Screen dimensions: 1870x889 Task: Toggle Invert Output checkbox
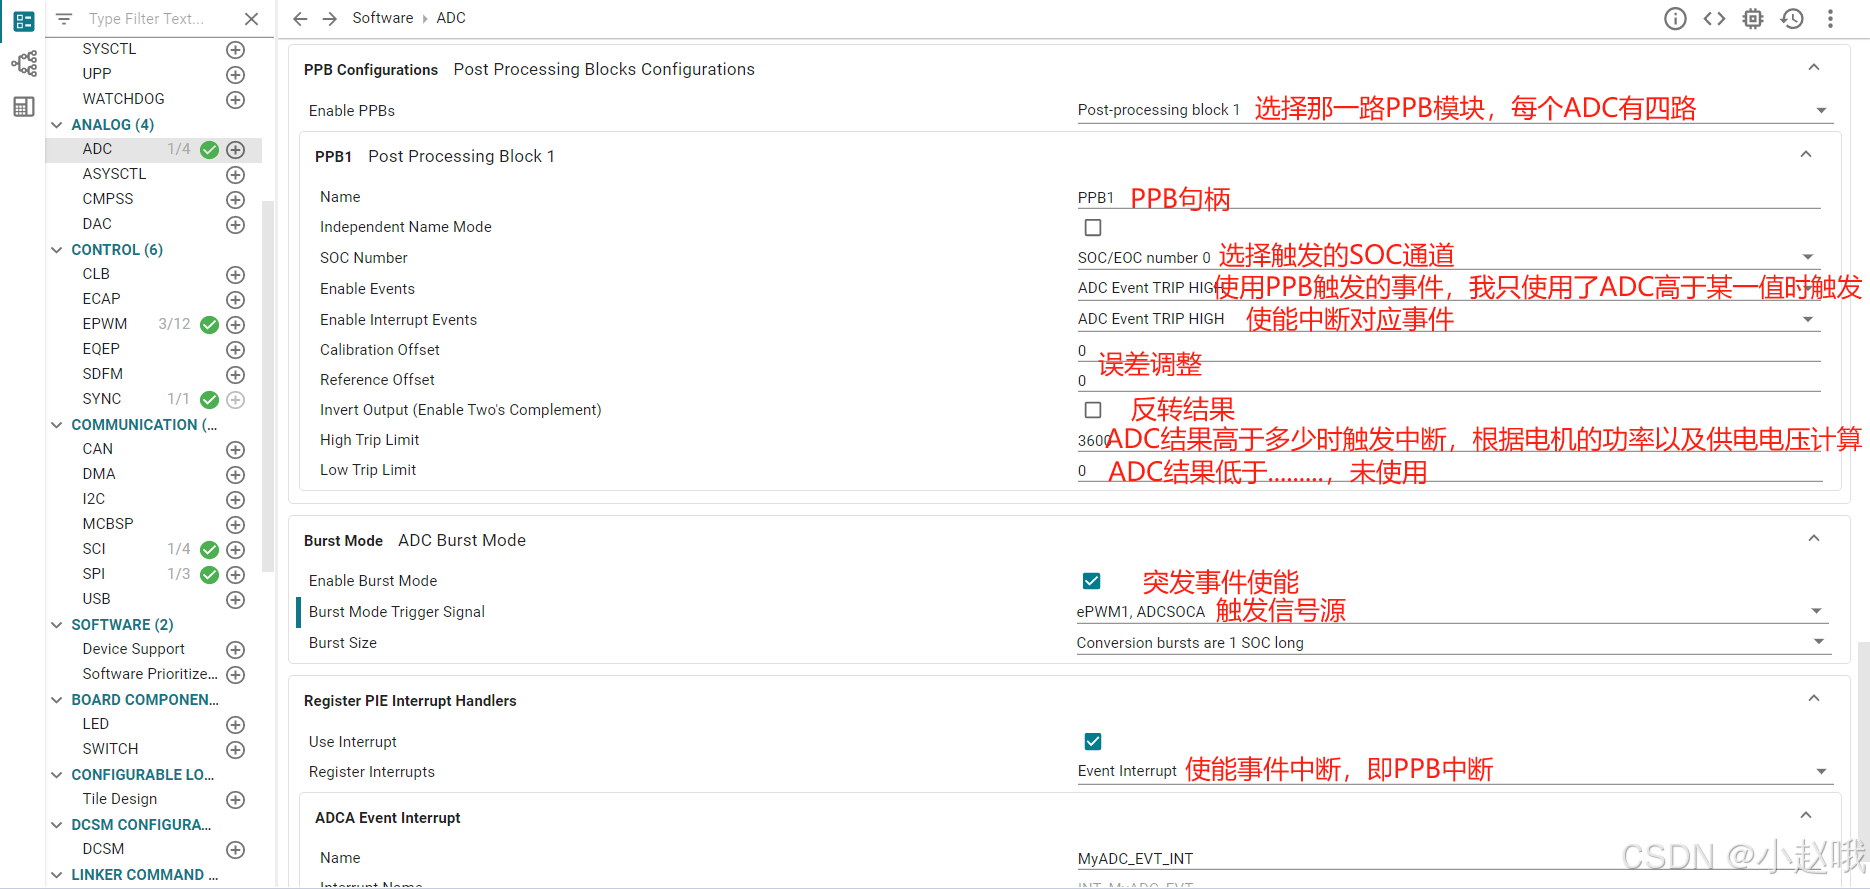pos(1093,410)
